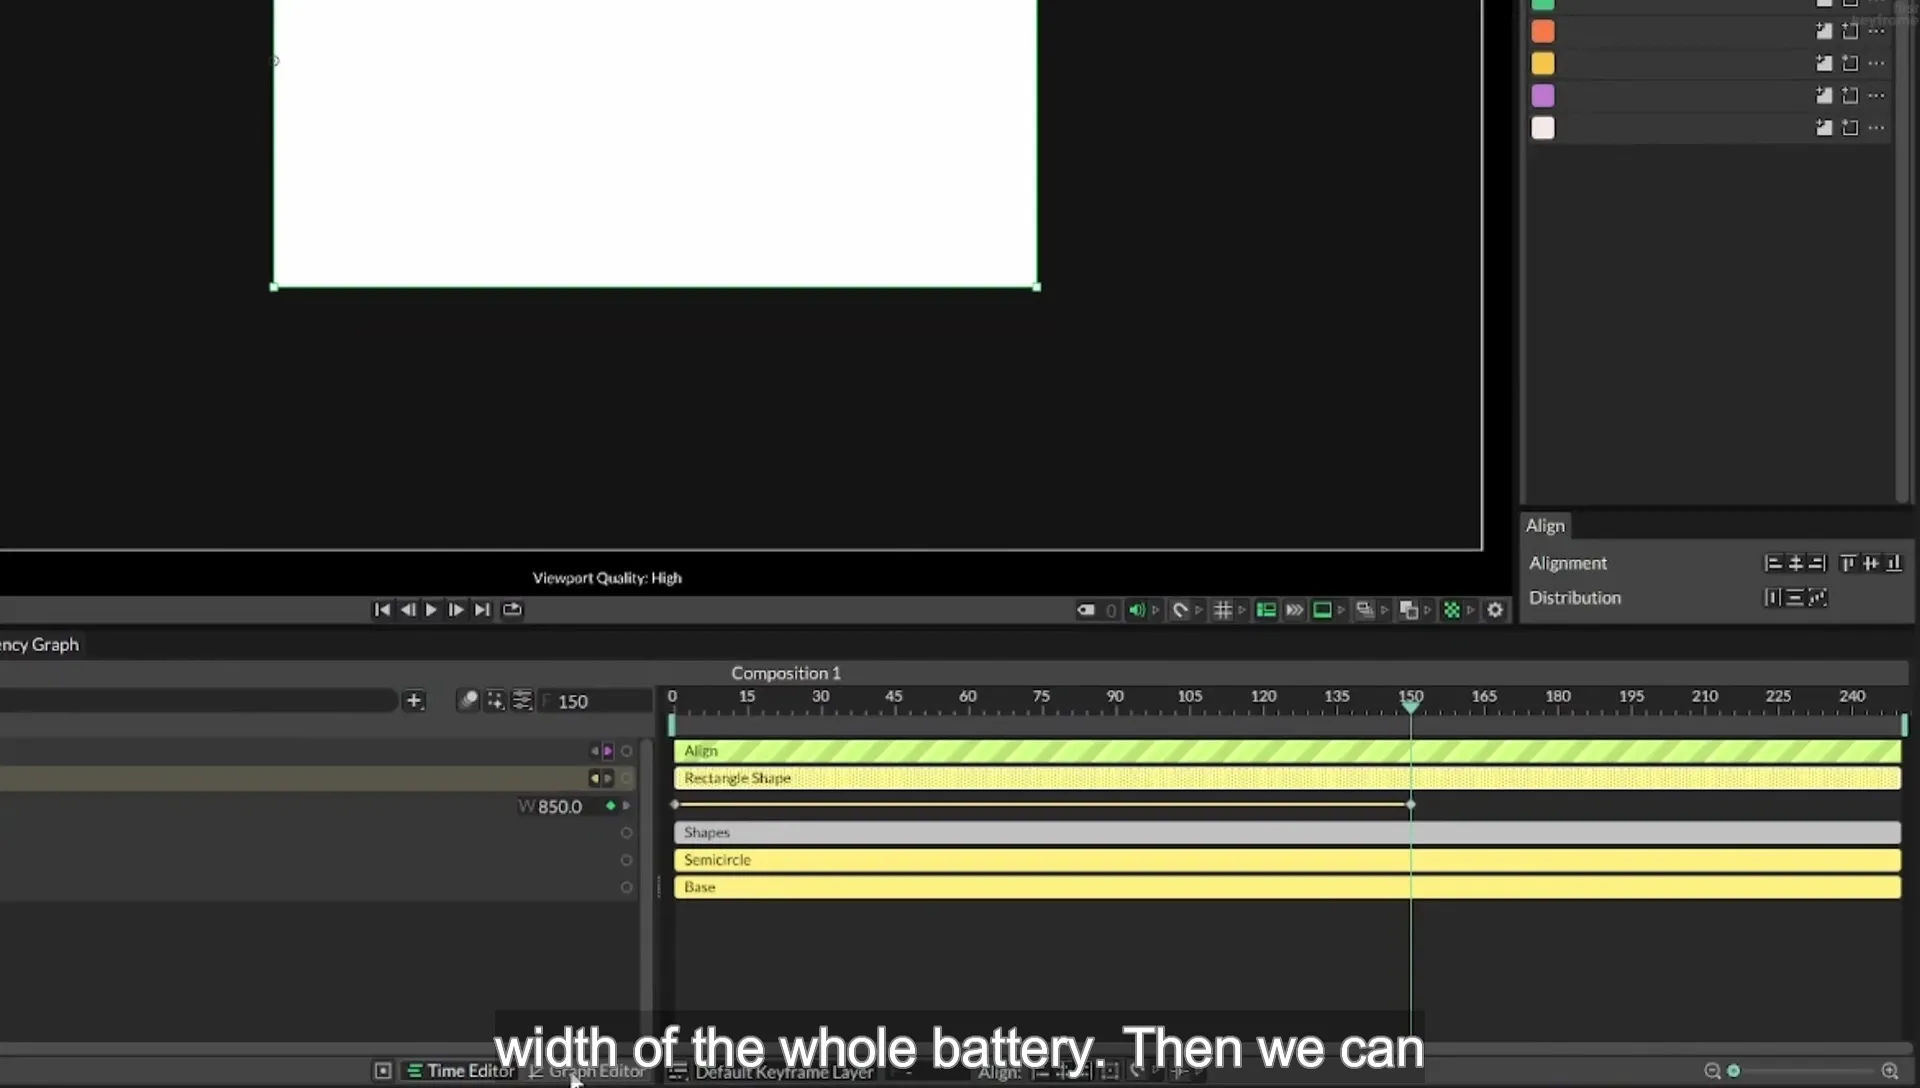This screenshot has height=1088, width=1920.
Task: Step back one frame
Action: tap(407, 610)
